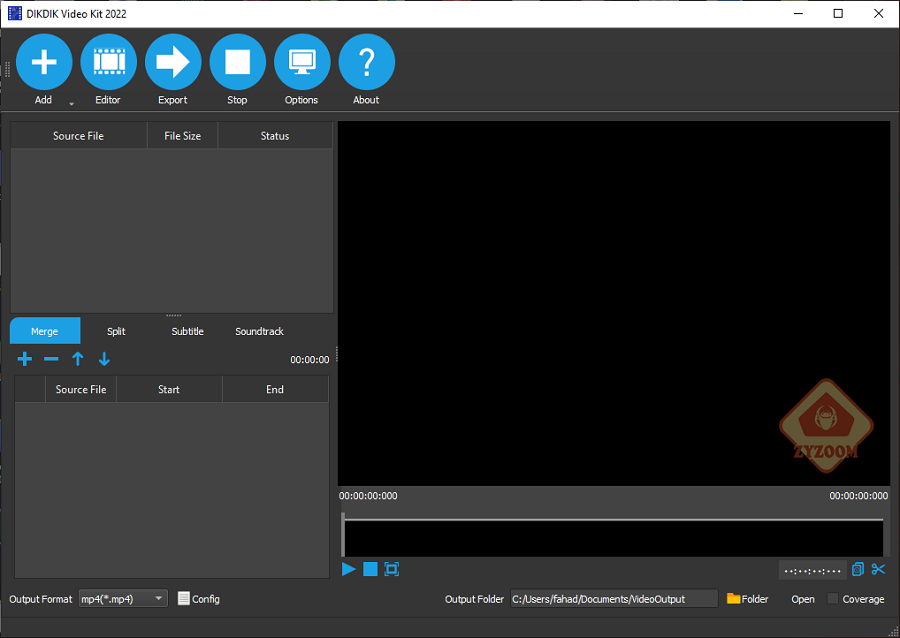Switch to the Subtitle tab
The height and width of the screenshot is (638, 900).
coord(187,331)
